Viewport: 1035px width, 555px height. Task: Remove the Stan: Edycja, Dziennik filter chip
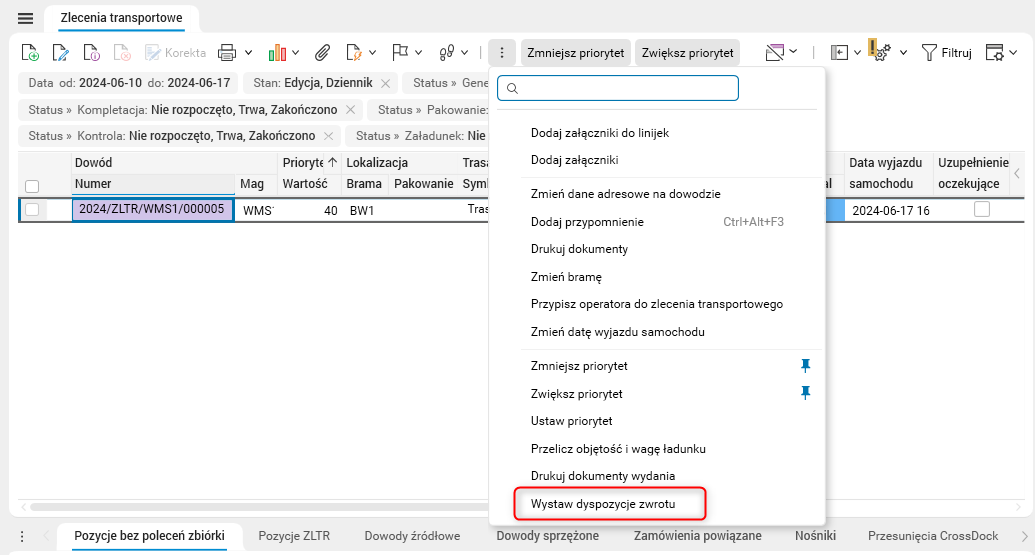[x=385, y=83]
